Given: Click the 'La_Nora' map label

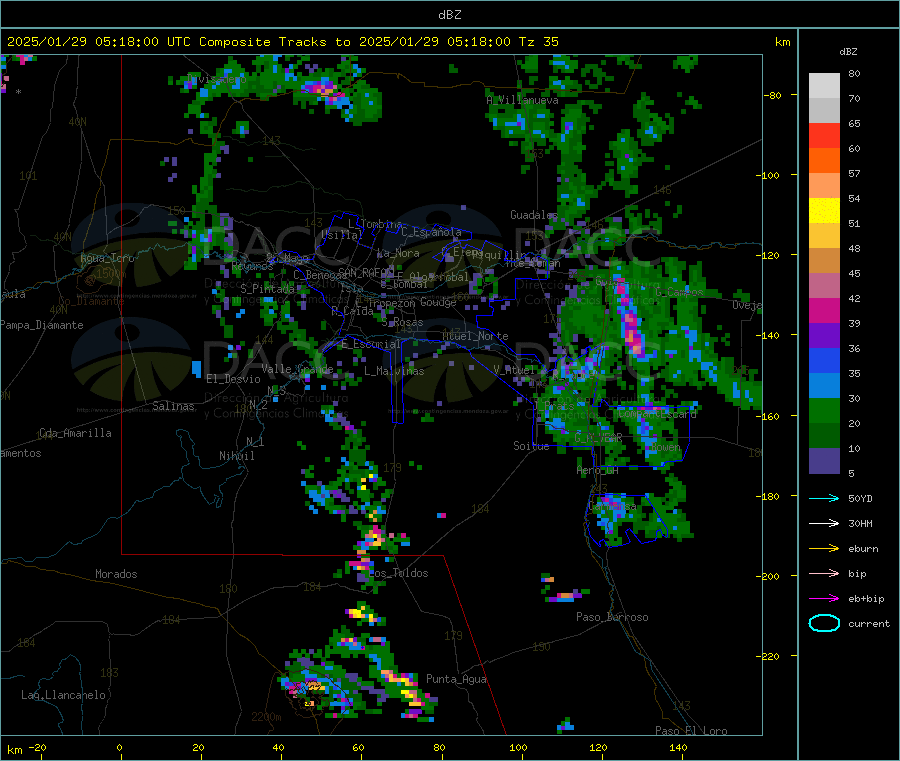Looking at the screenshot, I should point(398,253).
